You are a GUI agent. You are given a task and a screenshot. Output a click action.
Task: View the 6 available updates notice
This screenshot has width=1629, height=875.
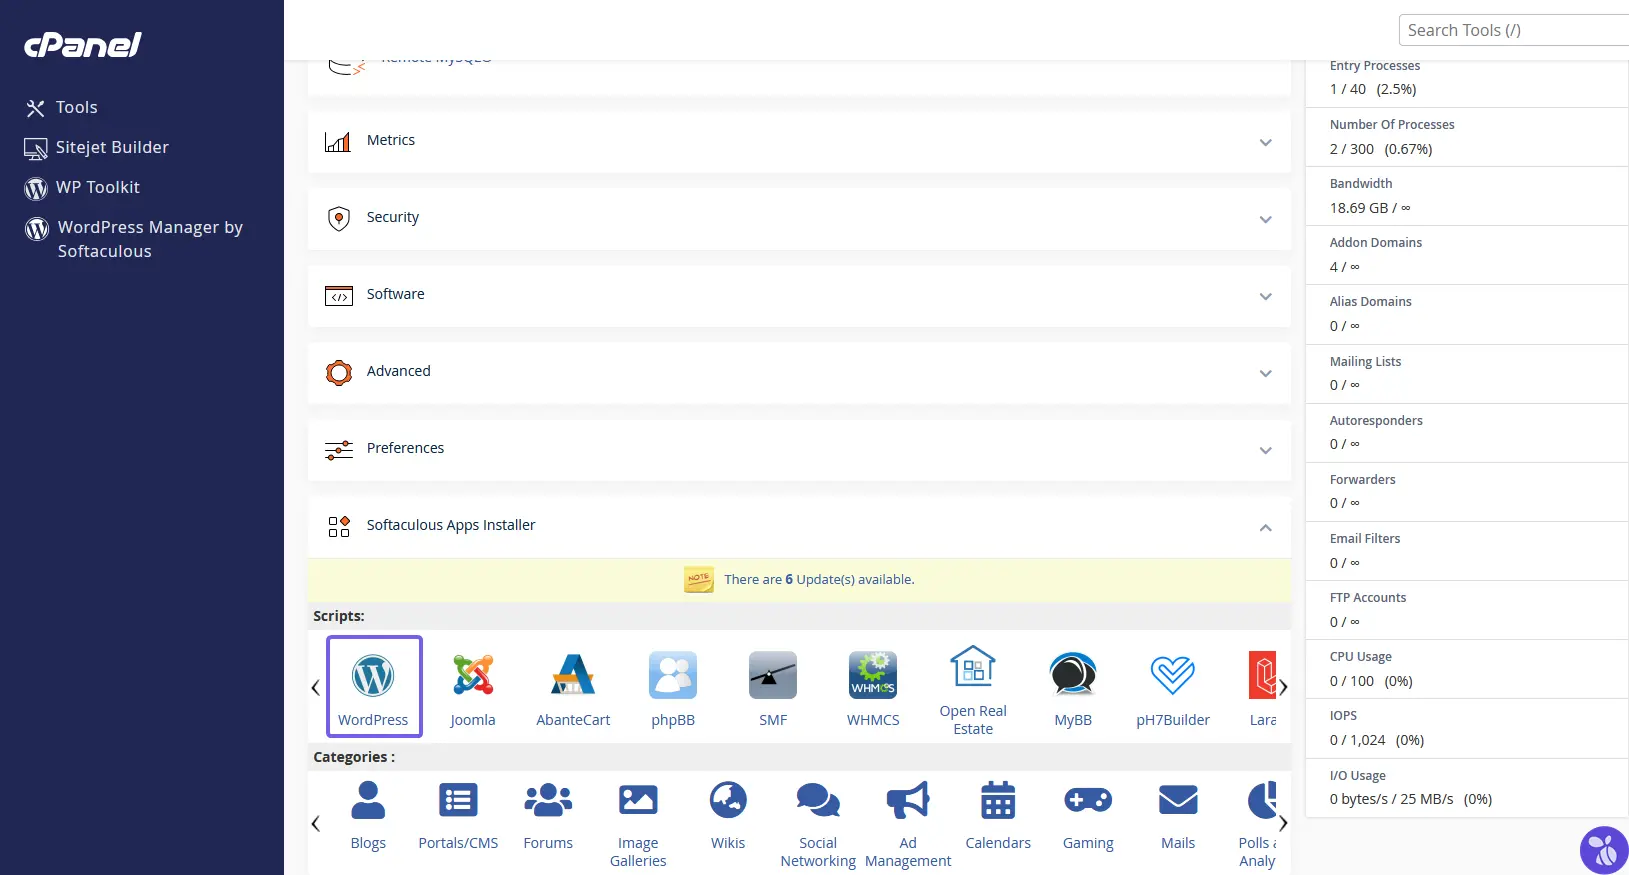tap(819, 579)
